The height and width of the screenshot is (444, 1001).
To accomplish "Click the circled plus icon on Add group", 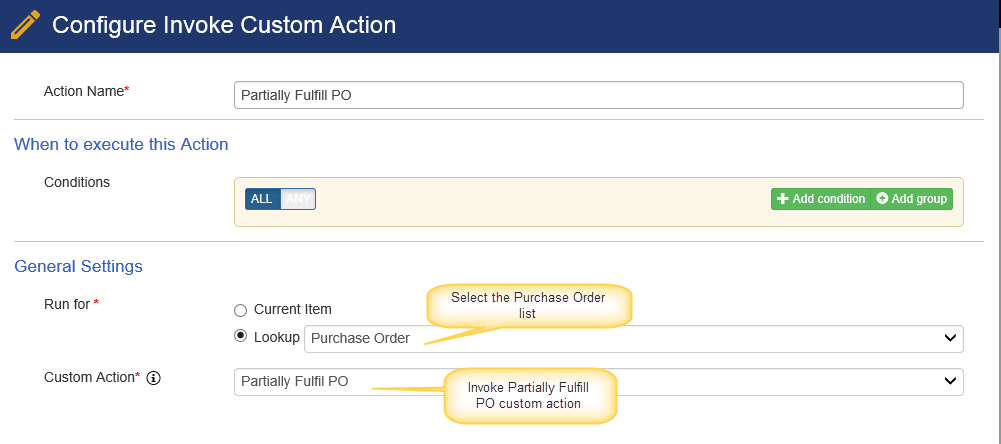I will [x=882, y=199].
